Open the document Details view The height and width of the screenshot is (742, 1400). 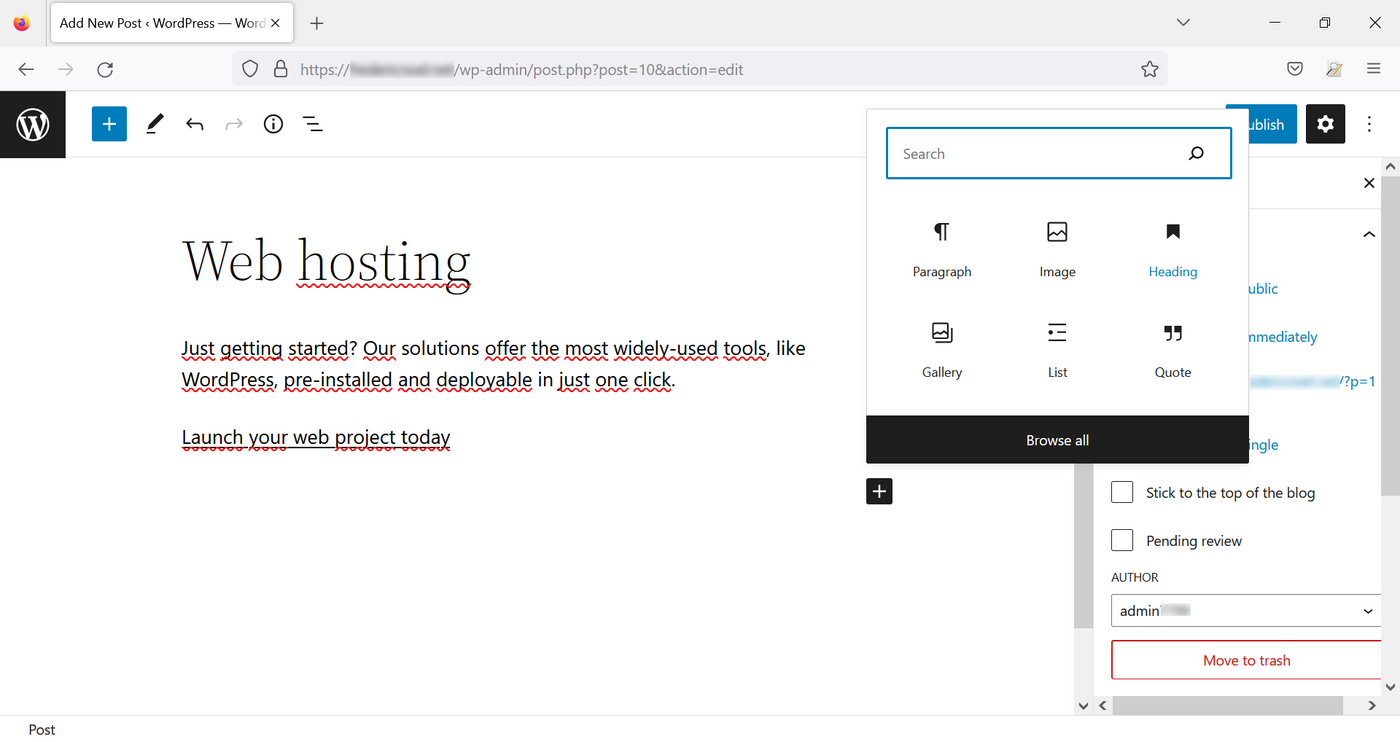[273, 123]
